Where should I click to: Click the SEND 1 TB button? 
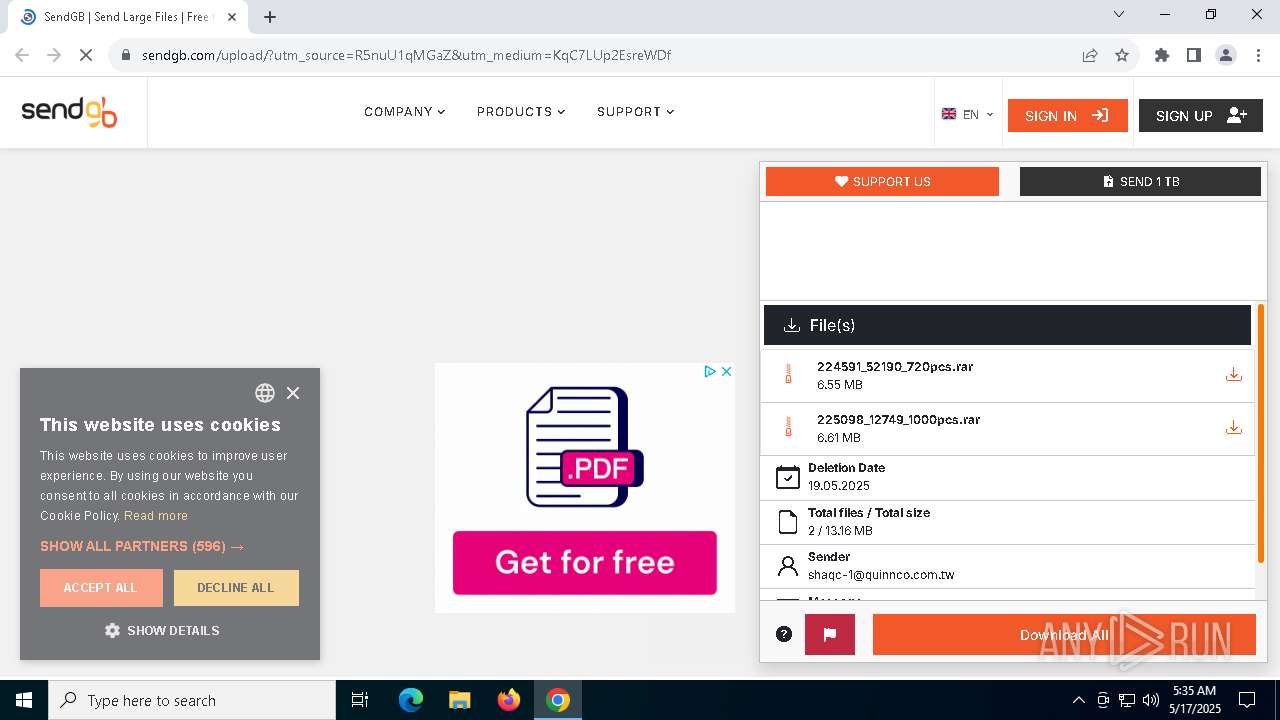1140,181
